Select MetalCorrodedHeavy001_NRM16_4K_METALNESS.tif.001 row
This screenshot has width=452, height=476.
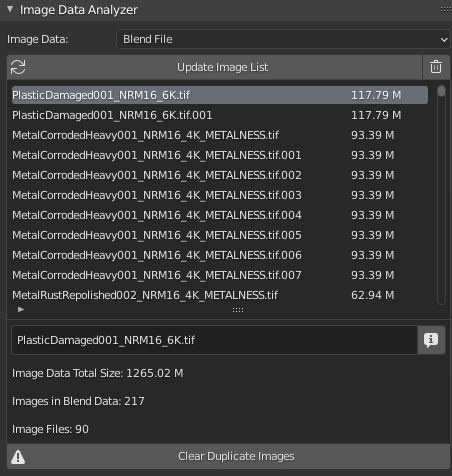(x=220, y=155)
